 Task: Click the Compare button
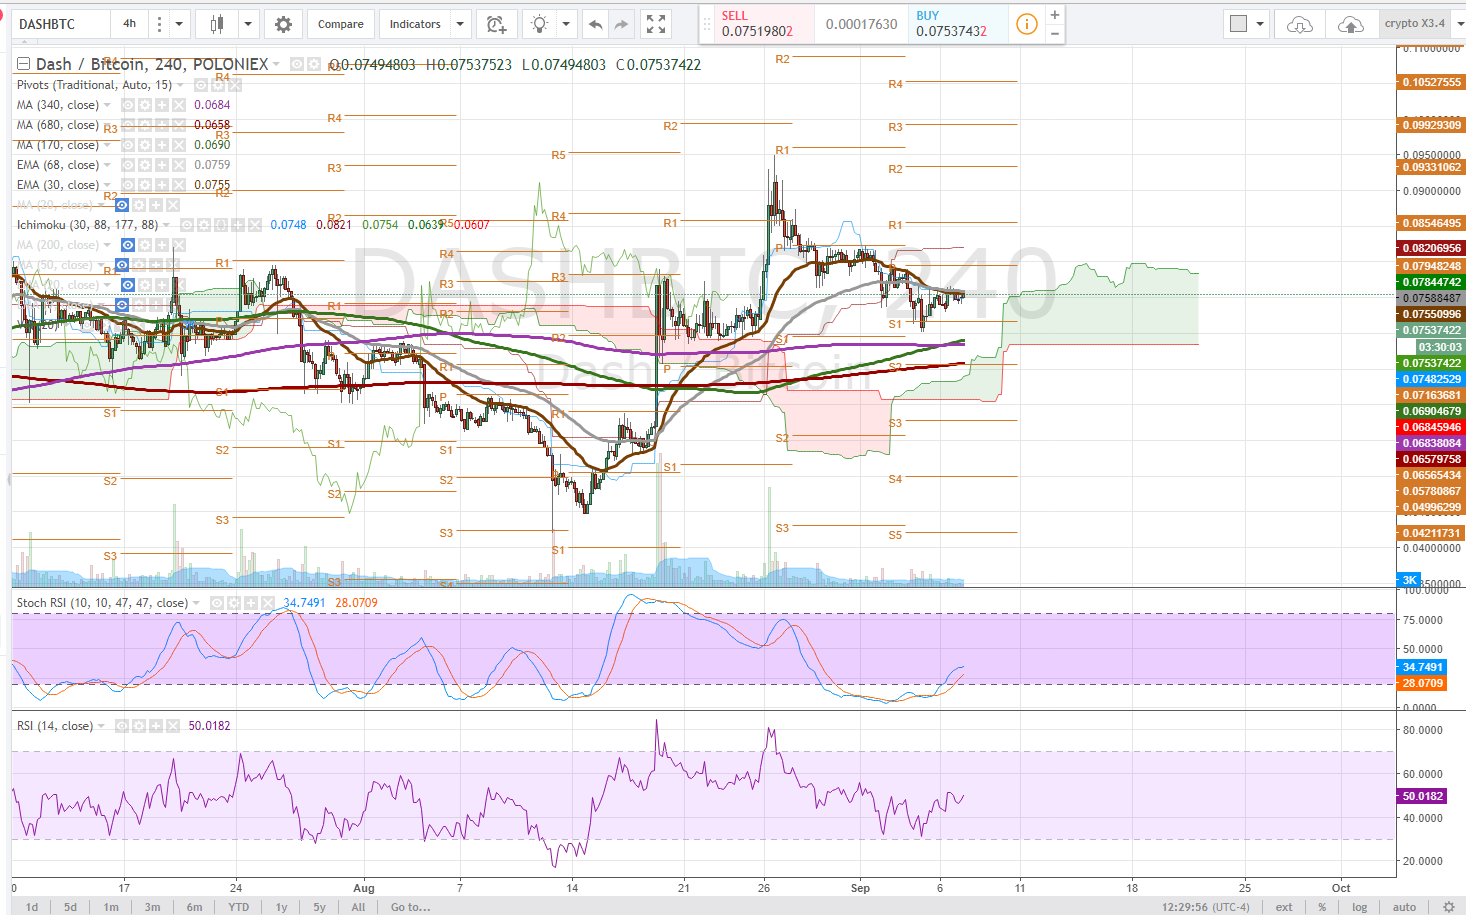(341, 24)
